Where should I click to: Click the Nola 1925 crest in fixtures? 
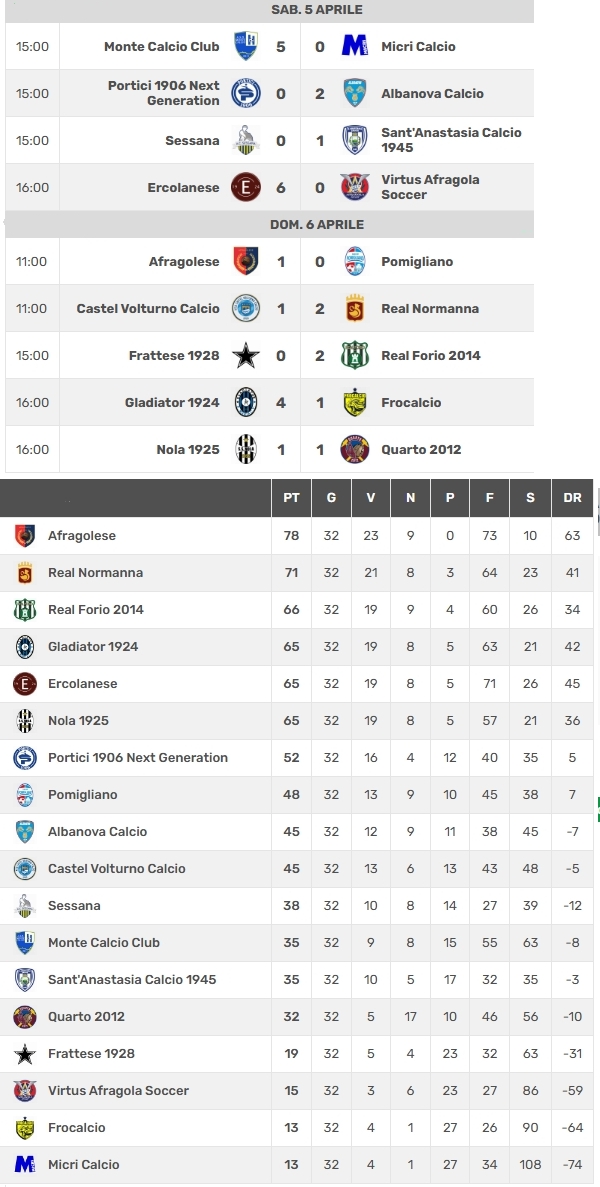click(x=246, y=449)
